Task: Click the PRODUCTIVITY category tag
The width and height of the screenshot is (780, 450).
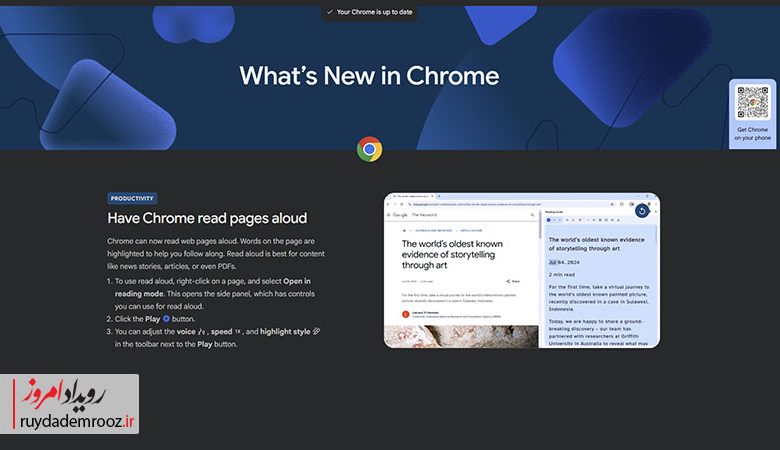Action: tap(132, 198)
